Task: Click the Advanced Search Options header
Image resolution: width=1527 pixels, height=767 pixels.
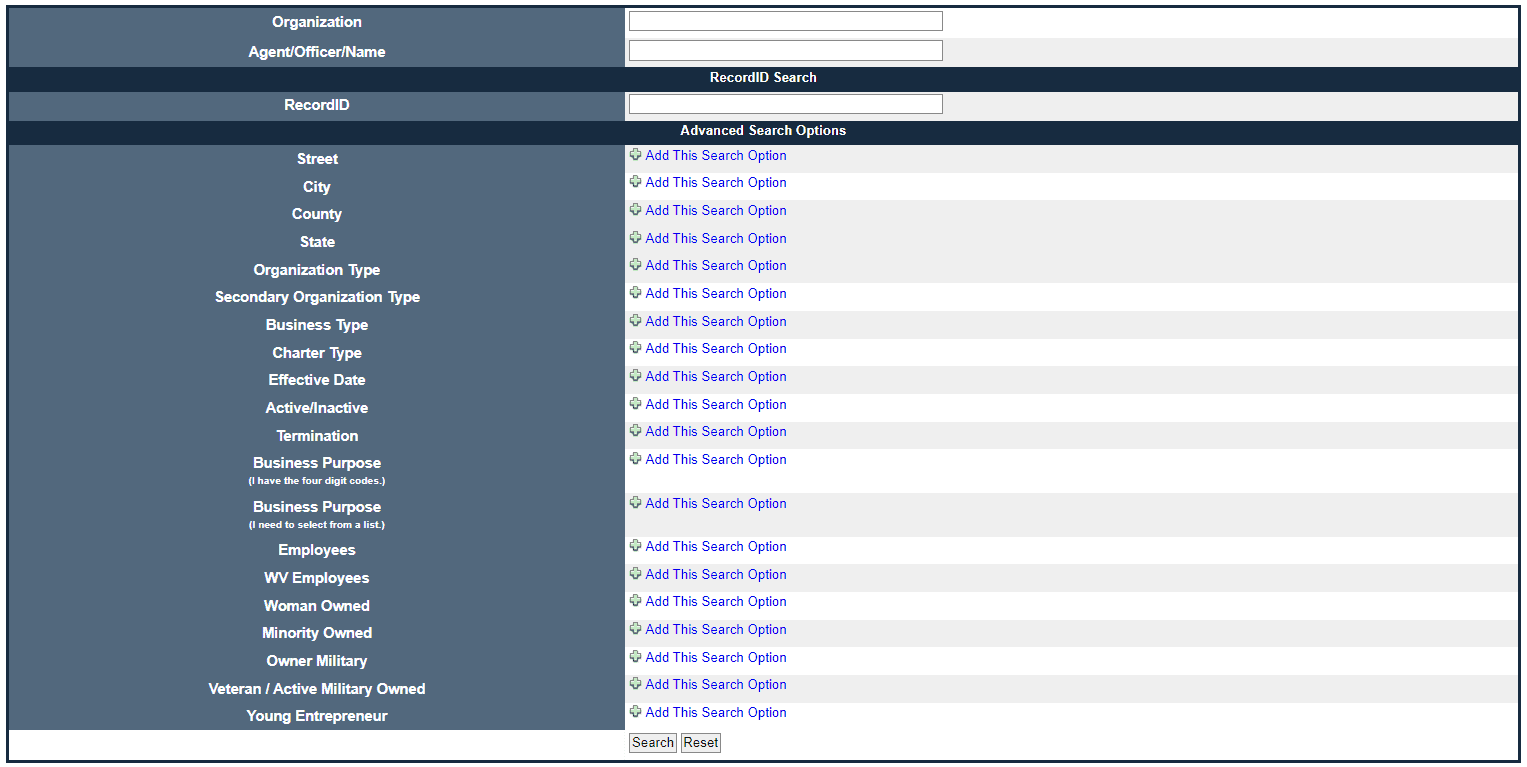Action: tap(763, 130)
